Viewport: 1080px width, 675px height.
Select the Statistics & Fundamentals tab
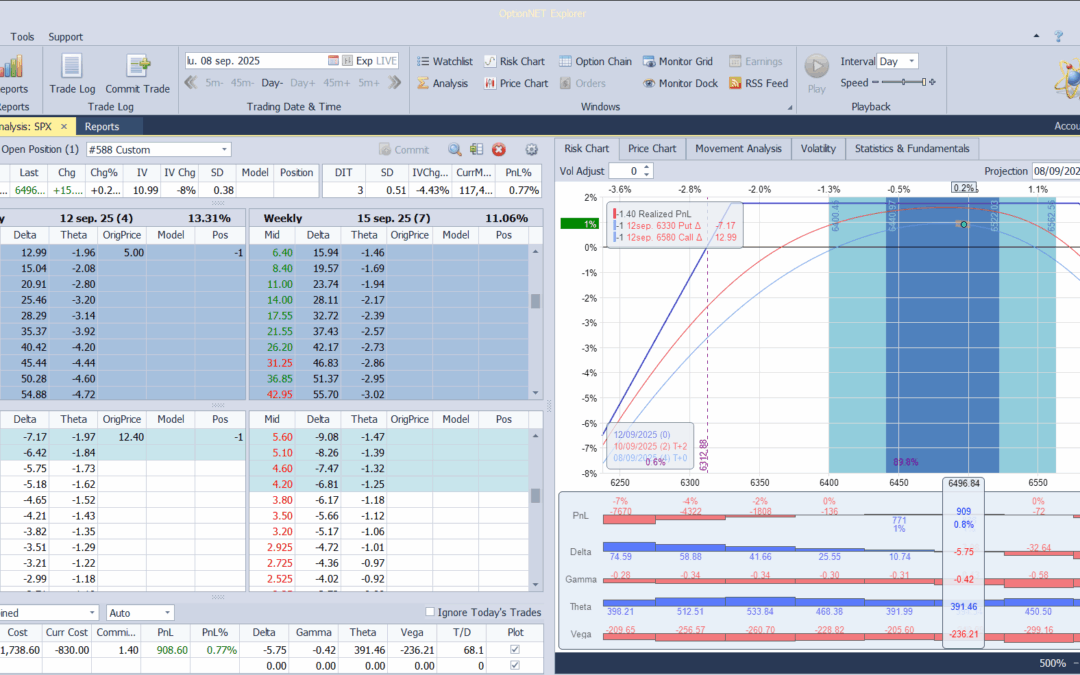coord(912,149)
